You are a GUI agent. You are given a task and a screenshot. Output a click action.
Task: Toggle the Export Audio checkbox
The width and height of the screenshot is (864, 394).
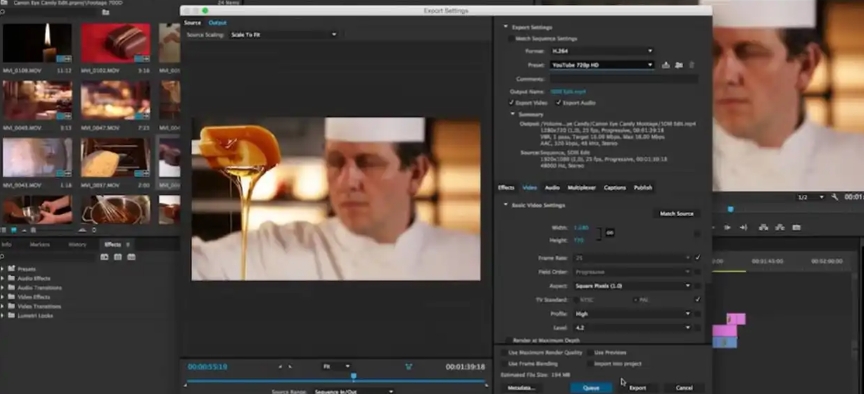click(558, 102)
